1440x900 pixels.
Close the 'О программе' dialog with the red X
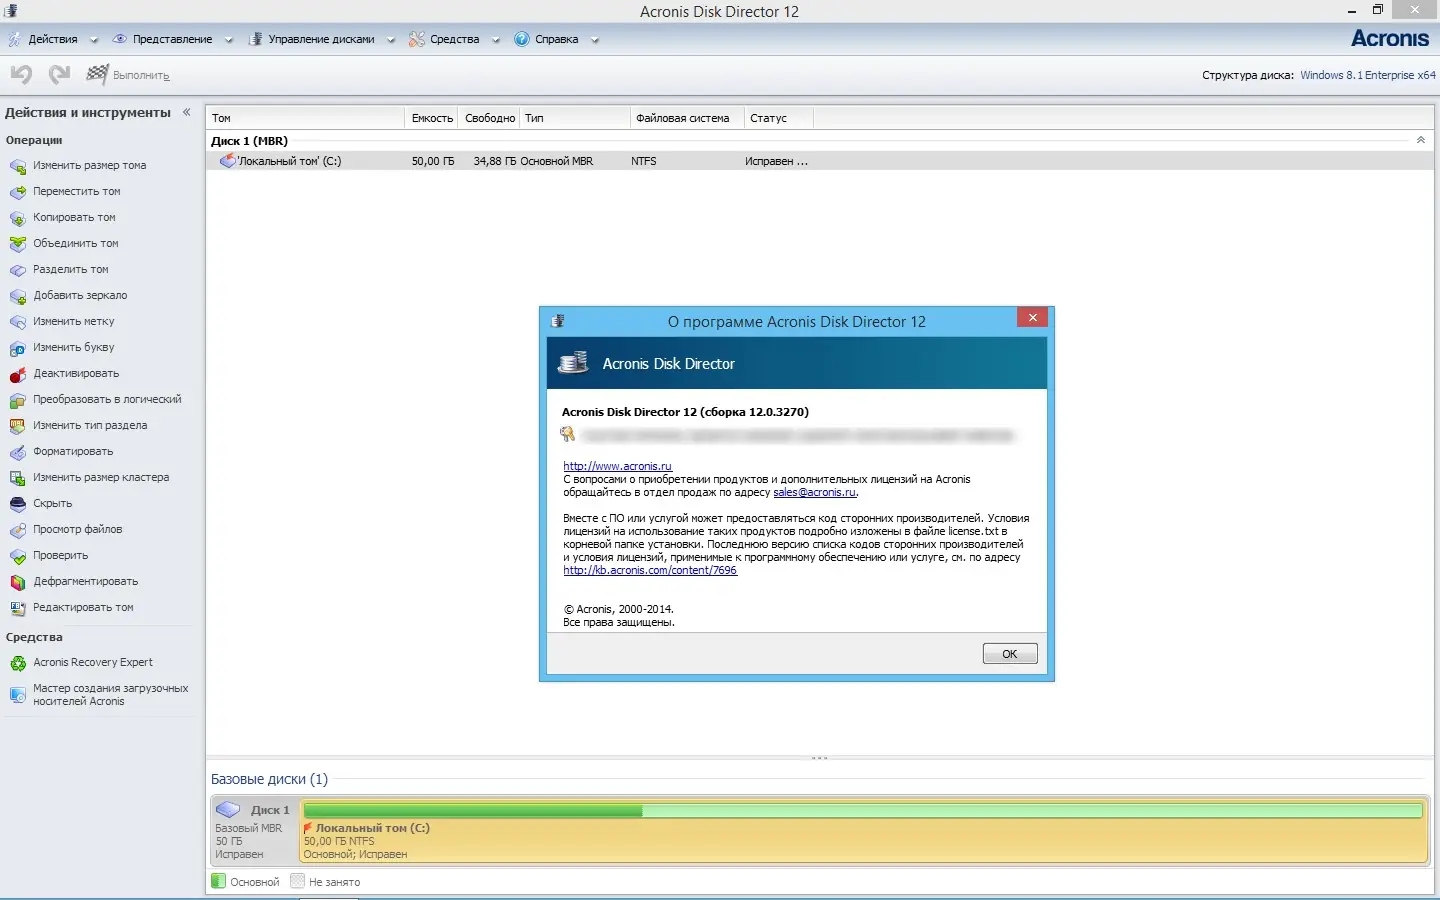pos(1033,318)
